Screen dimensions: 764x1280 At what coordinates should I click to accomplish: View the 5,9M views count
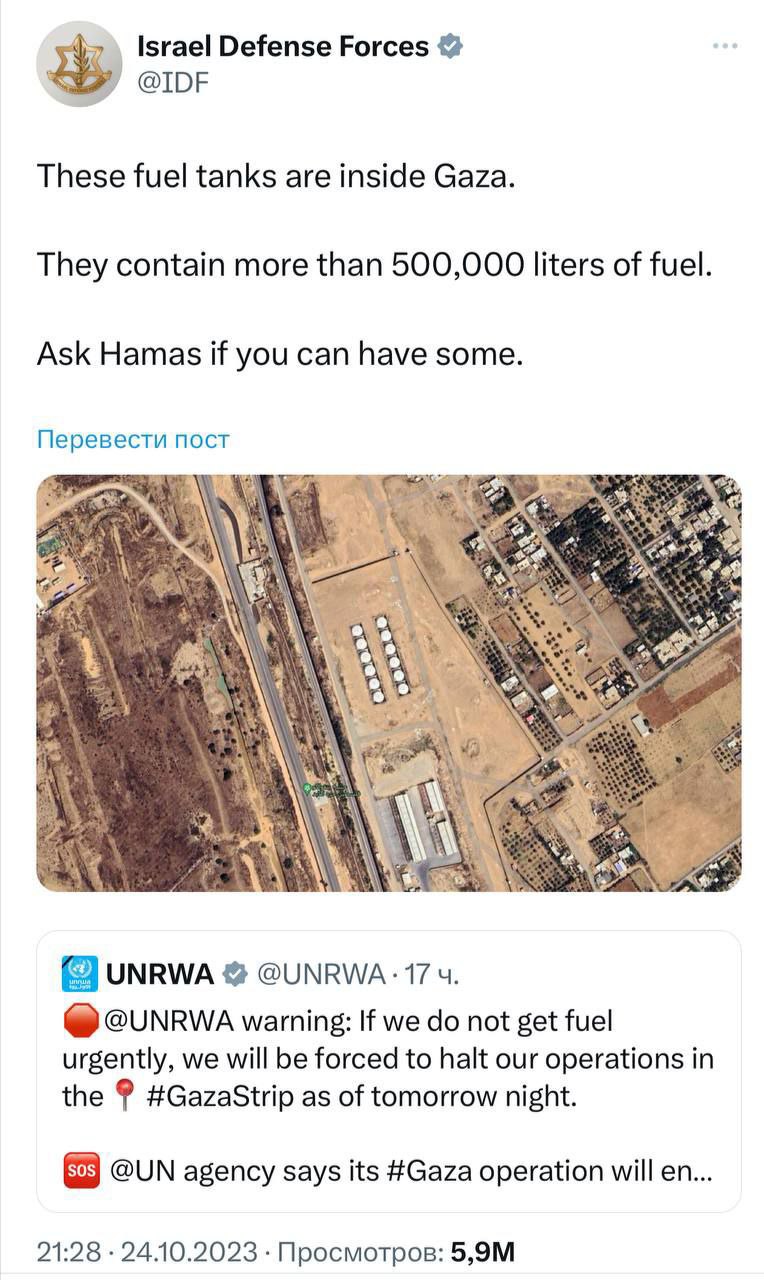pyautogui.click(x=482, y=1250)
